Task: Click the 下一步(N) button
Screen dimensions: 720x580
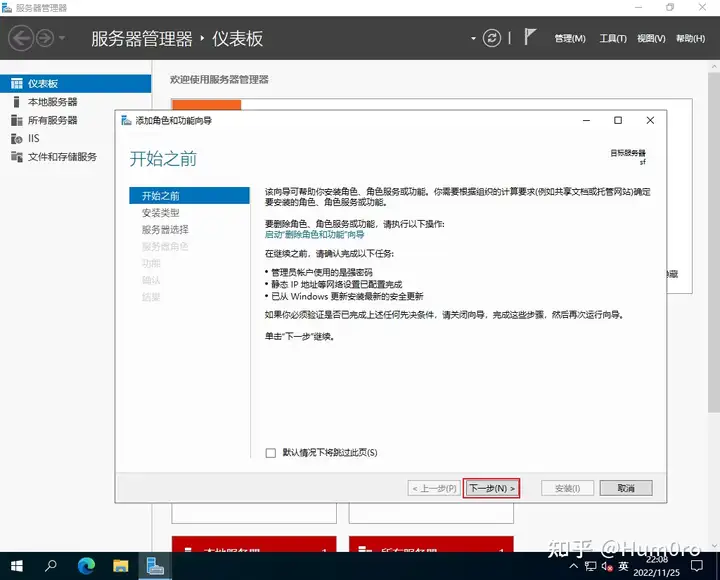Action: (x=491, y=488)
